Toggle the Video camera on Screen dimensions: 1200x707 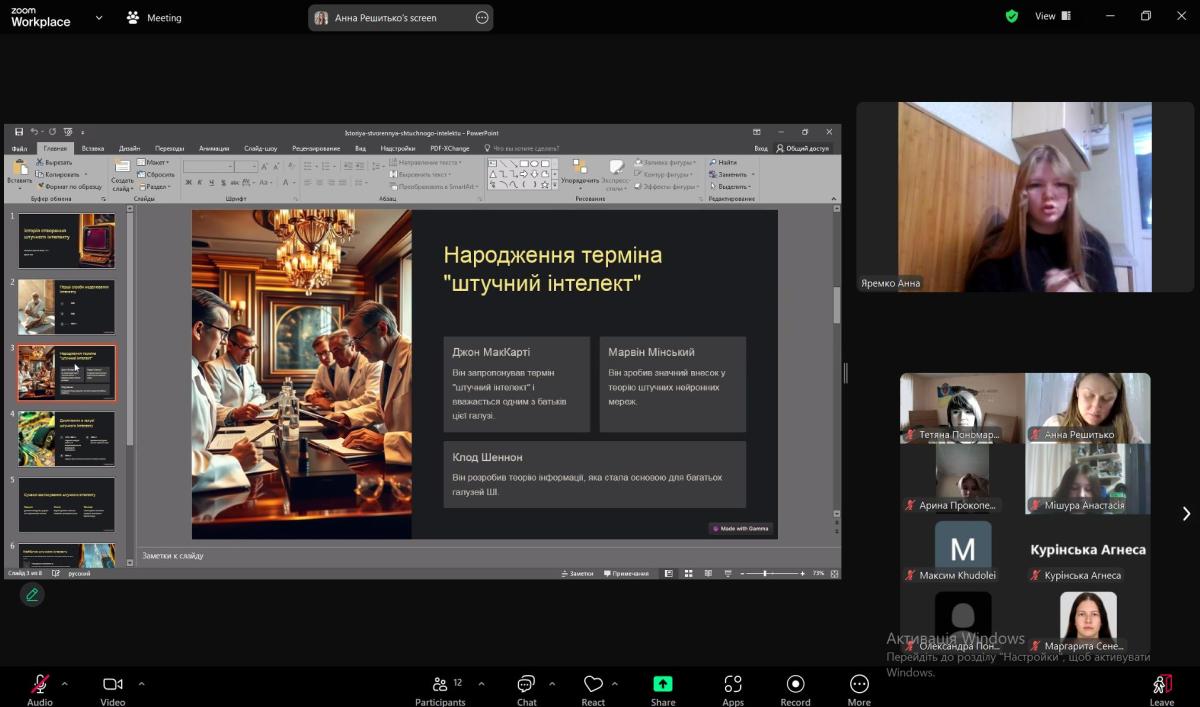(x=112, y=686)
